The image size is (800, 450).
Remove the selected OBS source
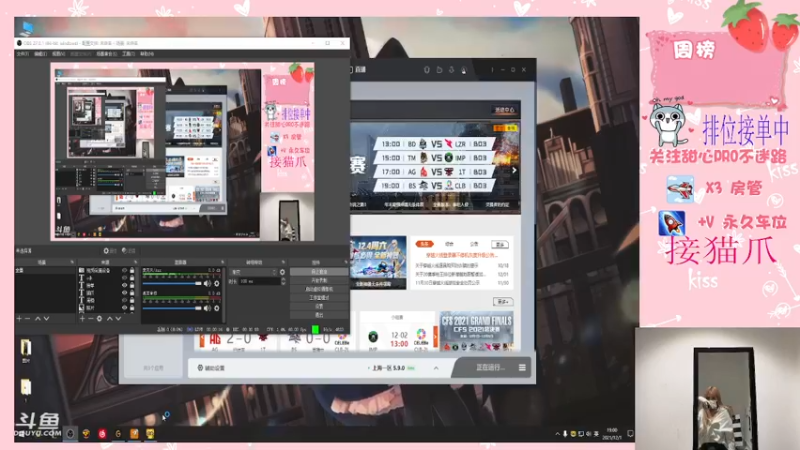[x=91, y=318]
